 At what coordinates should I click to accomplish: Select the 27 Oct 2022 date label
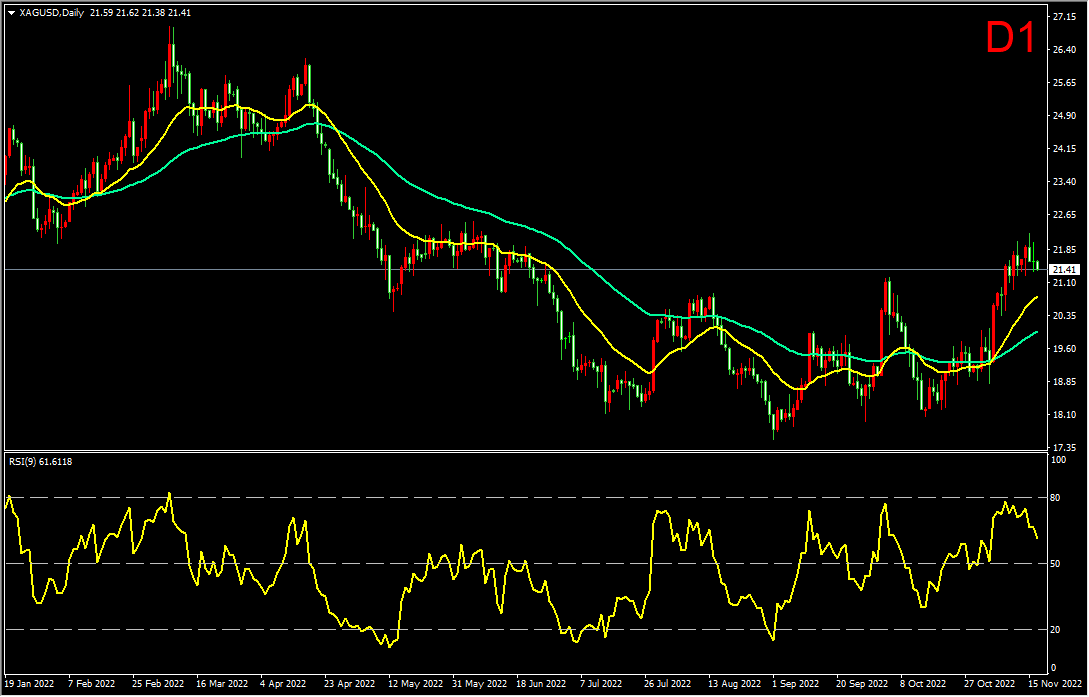pyautogui.click(x=989, y=684)
